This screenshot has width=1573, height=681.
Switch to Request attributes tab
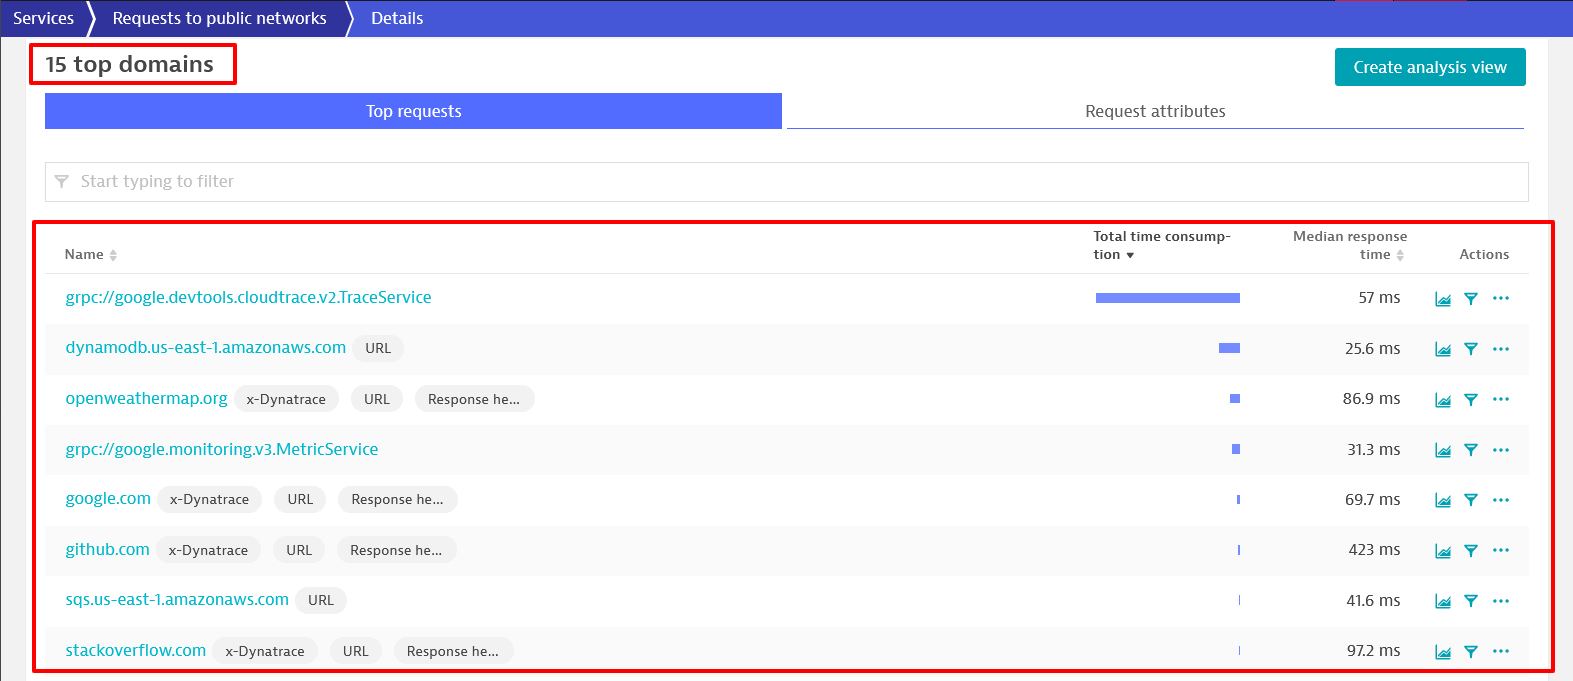pos(1155,111)
